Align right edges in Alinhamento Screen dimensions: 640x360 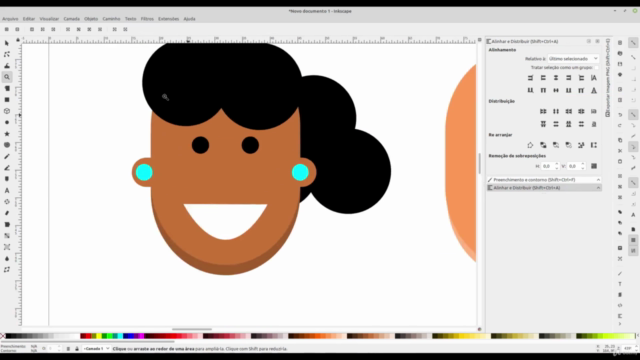pos(568,78)
